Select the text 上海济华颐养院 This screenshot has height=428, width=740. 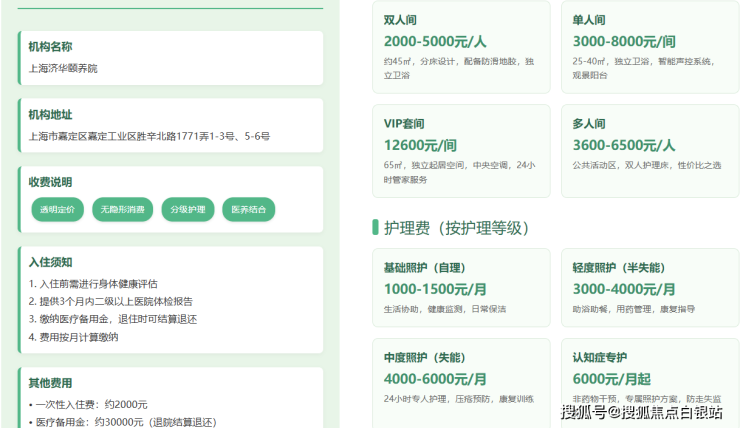coord(63,68)
